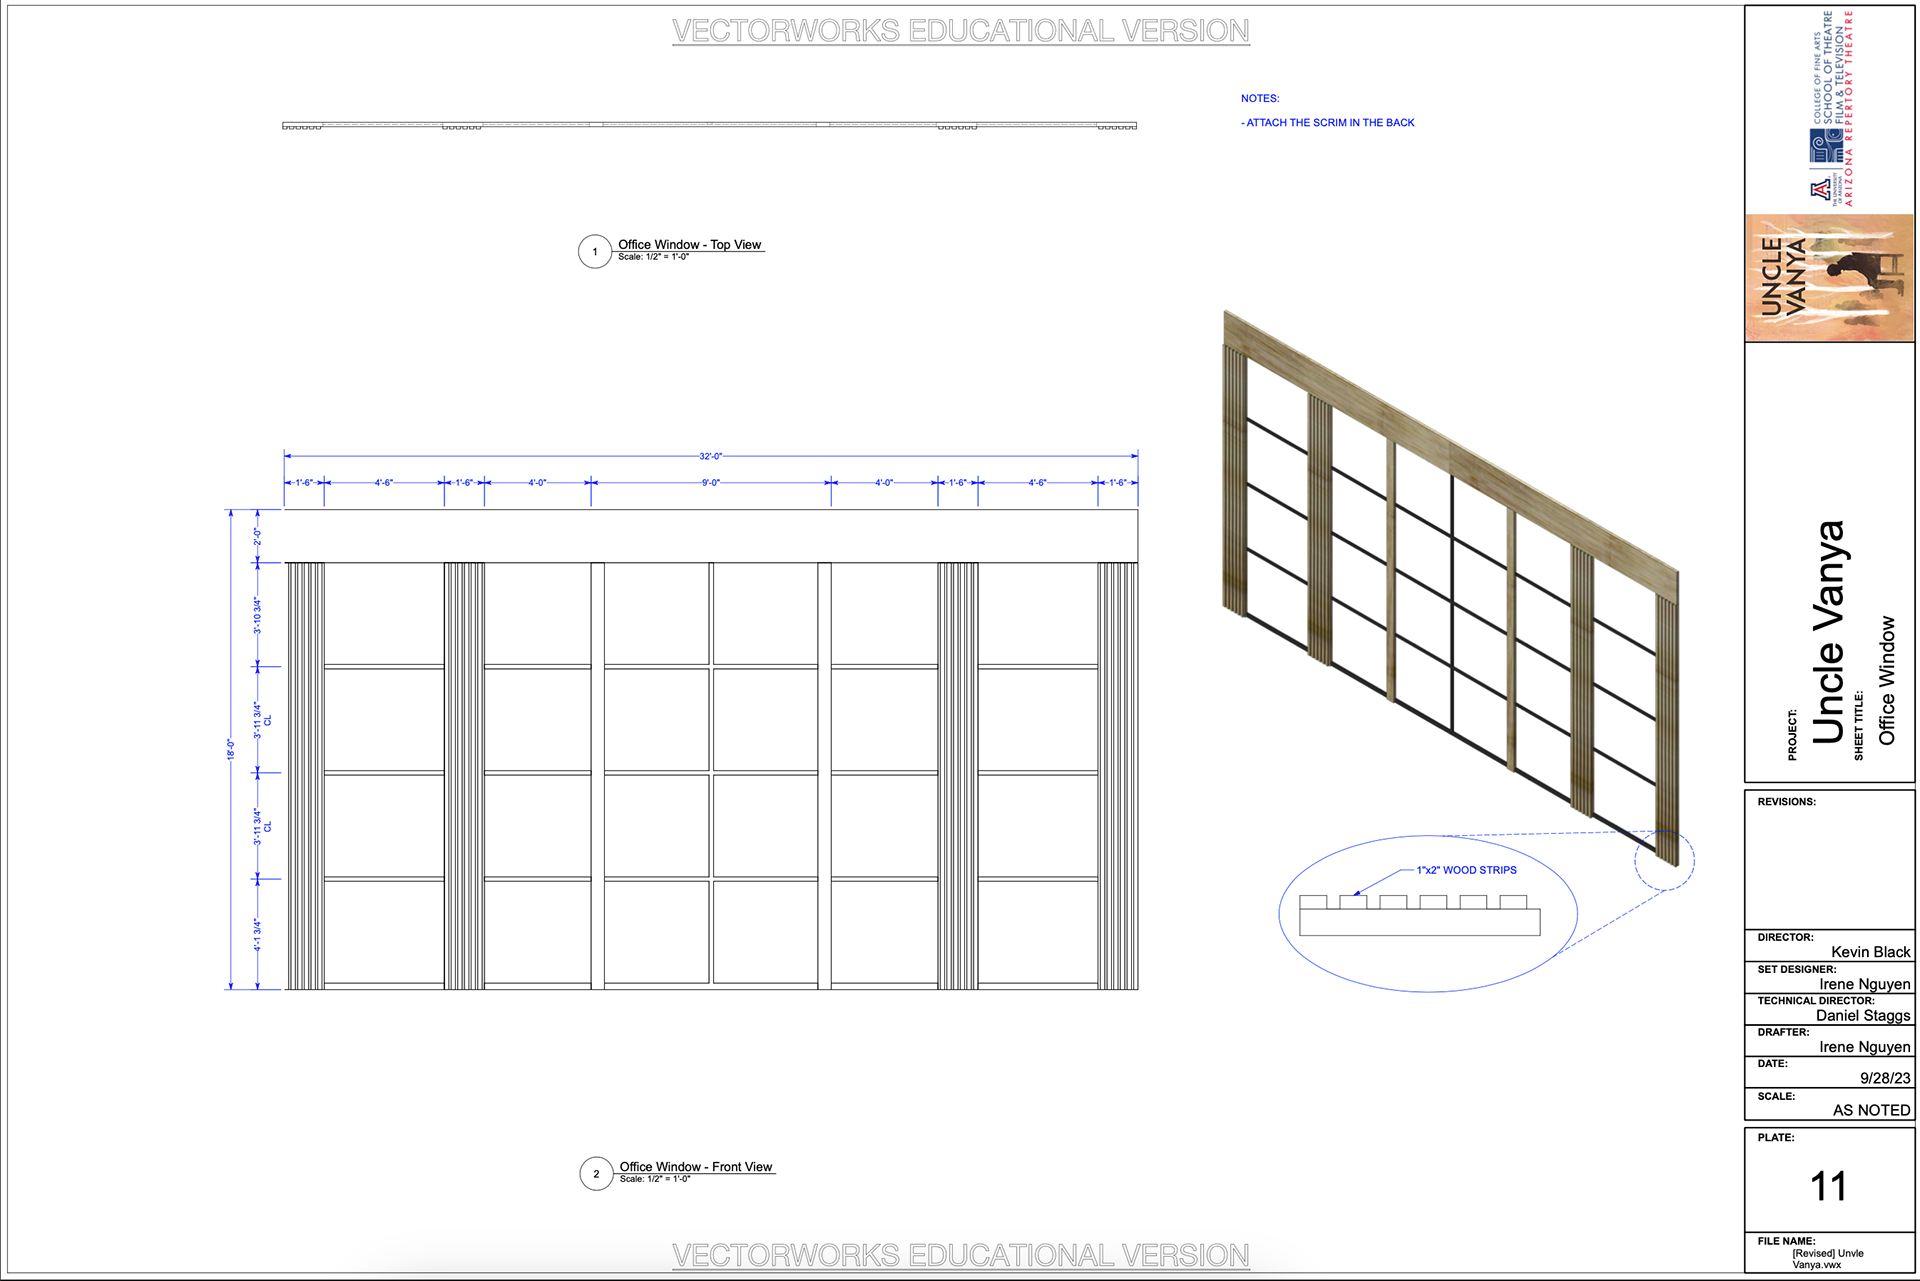Click the circled number 1 view marker

pos(595,252)
